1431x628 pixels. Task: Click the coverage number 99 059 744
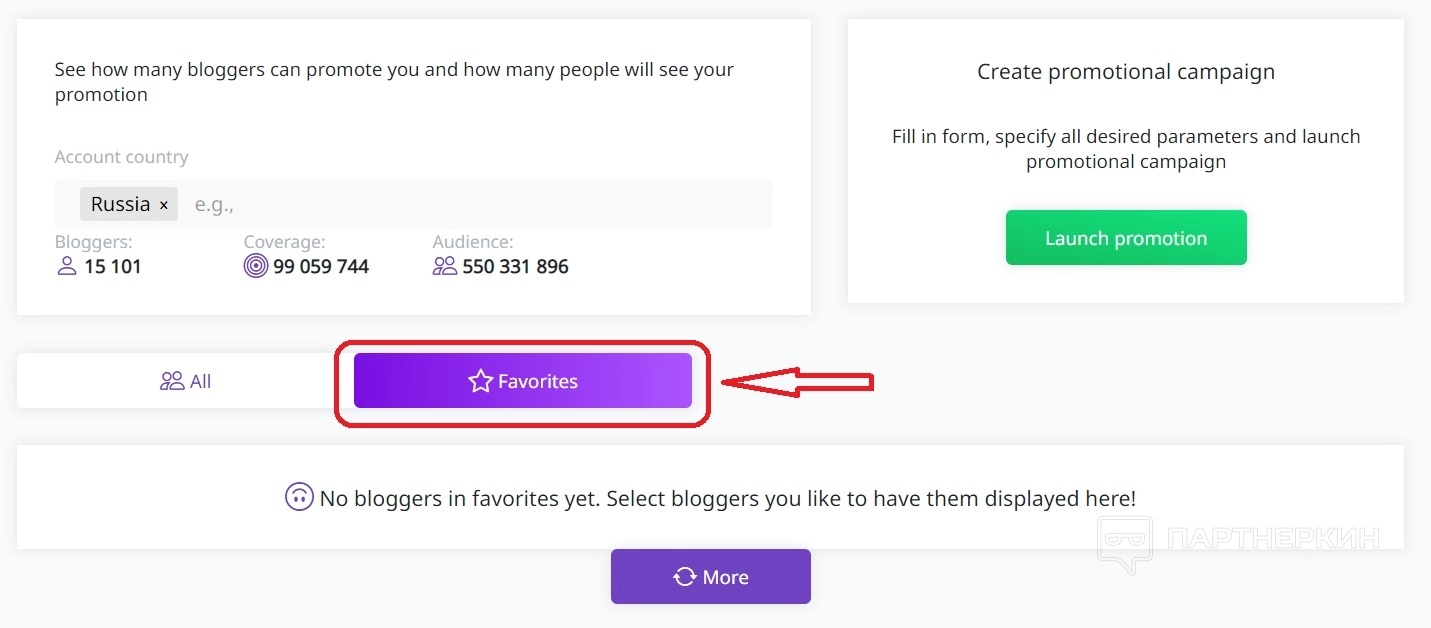tap(321, 267)
